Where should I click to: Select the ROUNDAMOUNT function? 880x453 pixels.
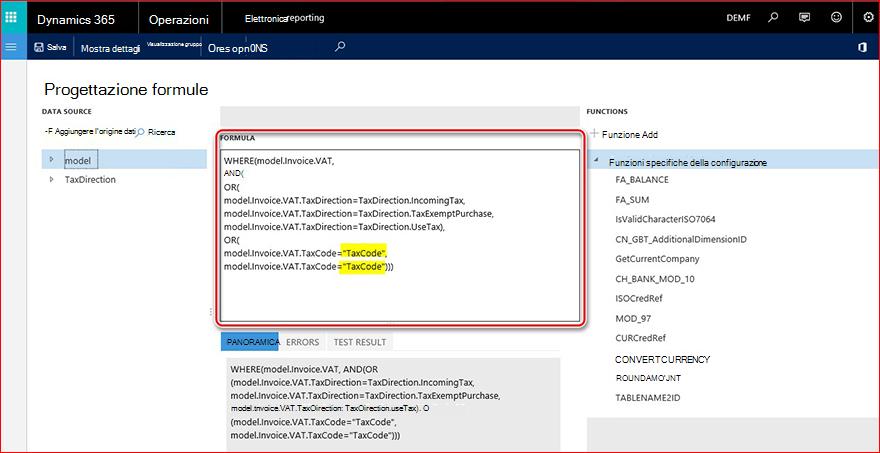pyautogui.click(x=648, y=378)
